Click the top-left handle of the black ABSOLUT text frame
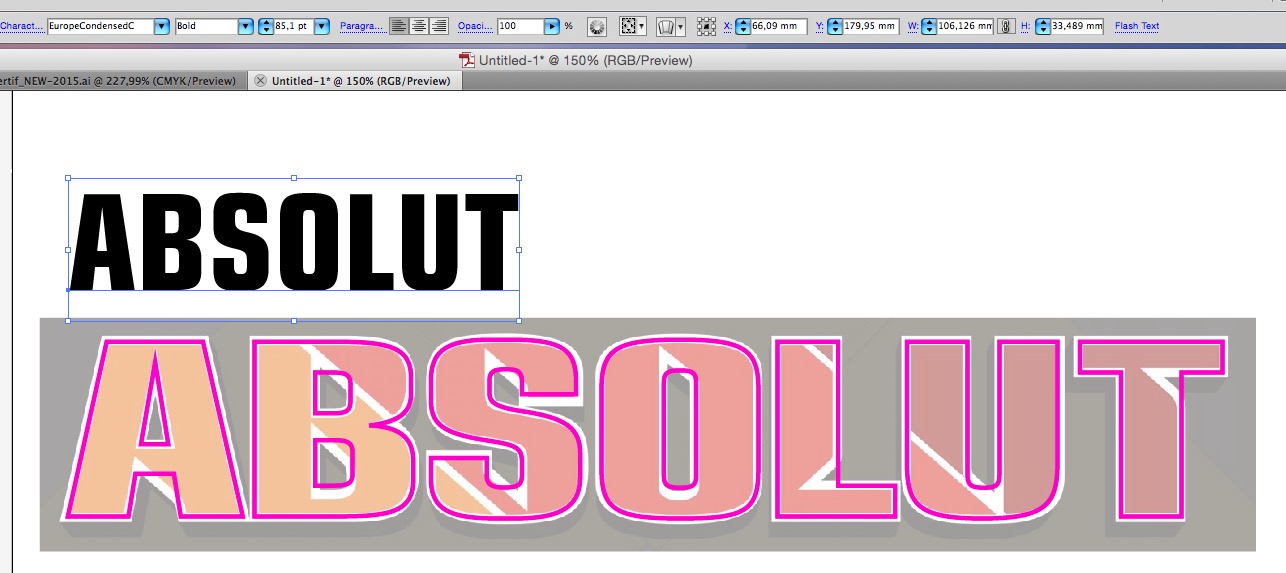The image size is (1286, 573). 68,178
